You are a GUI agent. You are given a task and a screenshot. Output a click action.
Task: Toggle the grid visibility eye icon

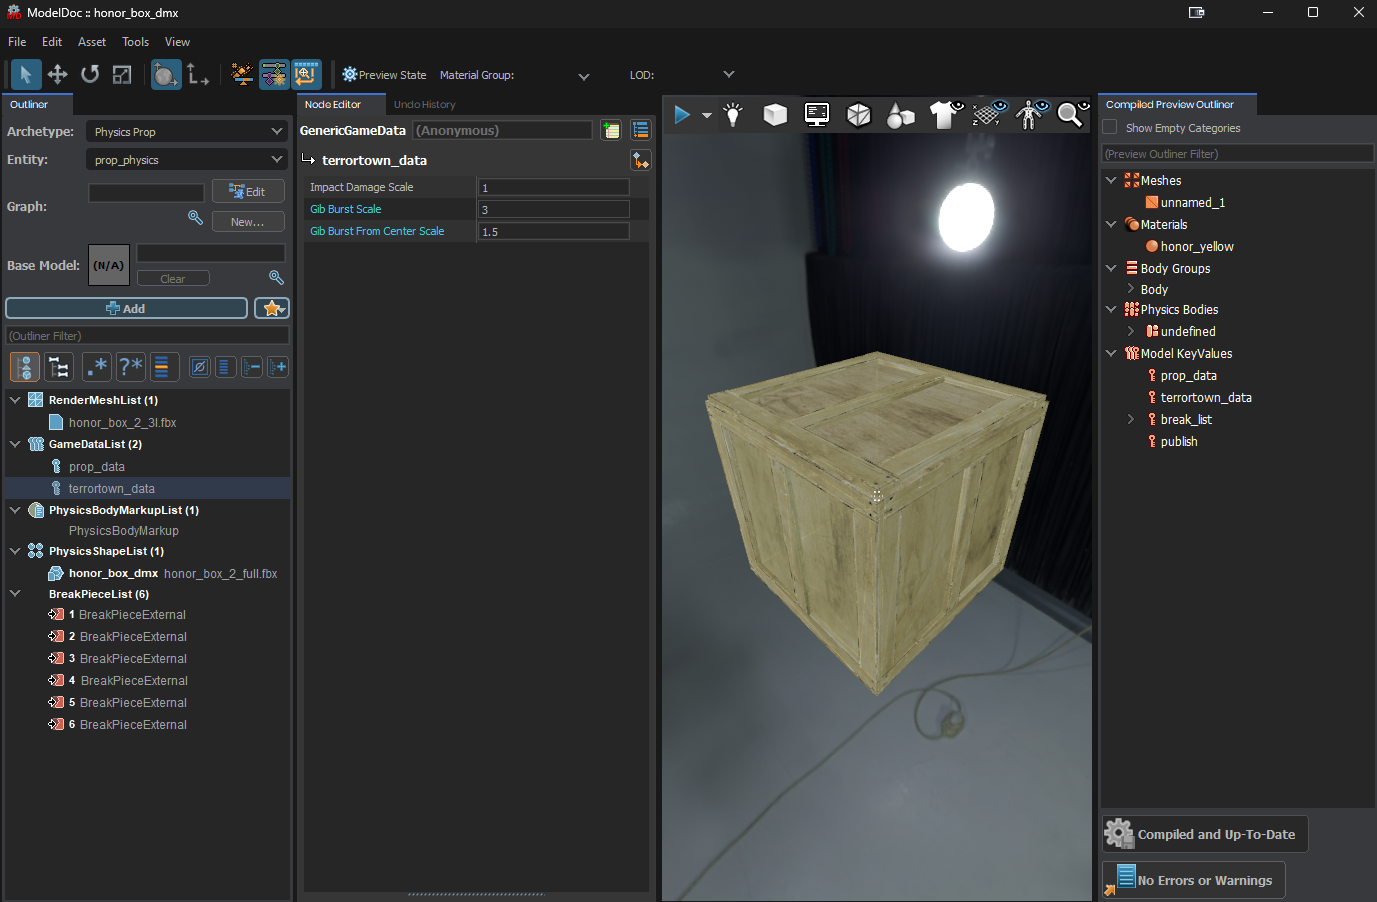click(x=989, y=115)
